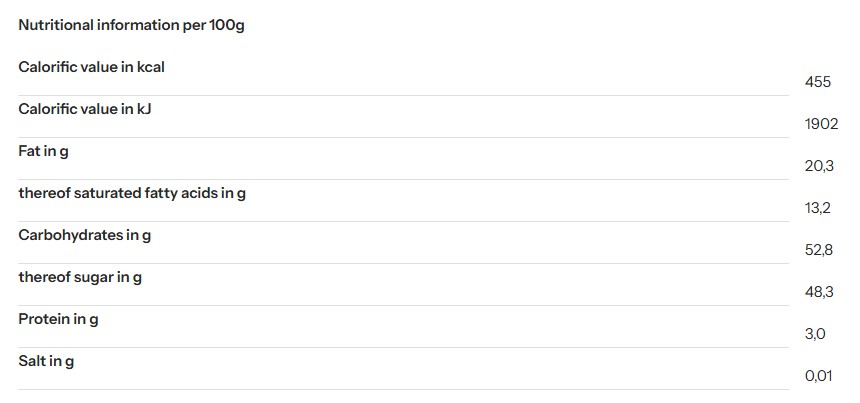The image size is (860, 403).
Task: Click the 455 kcal value
Action: pos(817,82)
